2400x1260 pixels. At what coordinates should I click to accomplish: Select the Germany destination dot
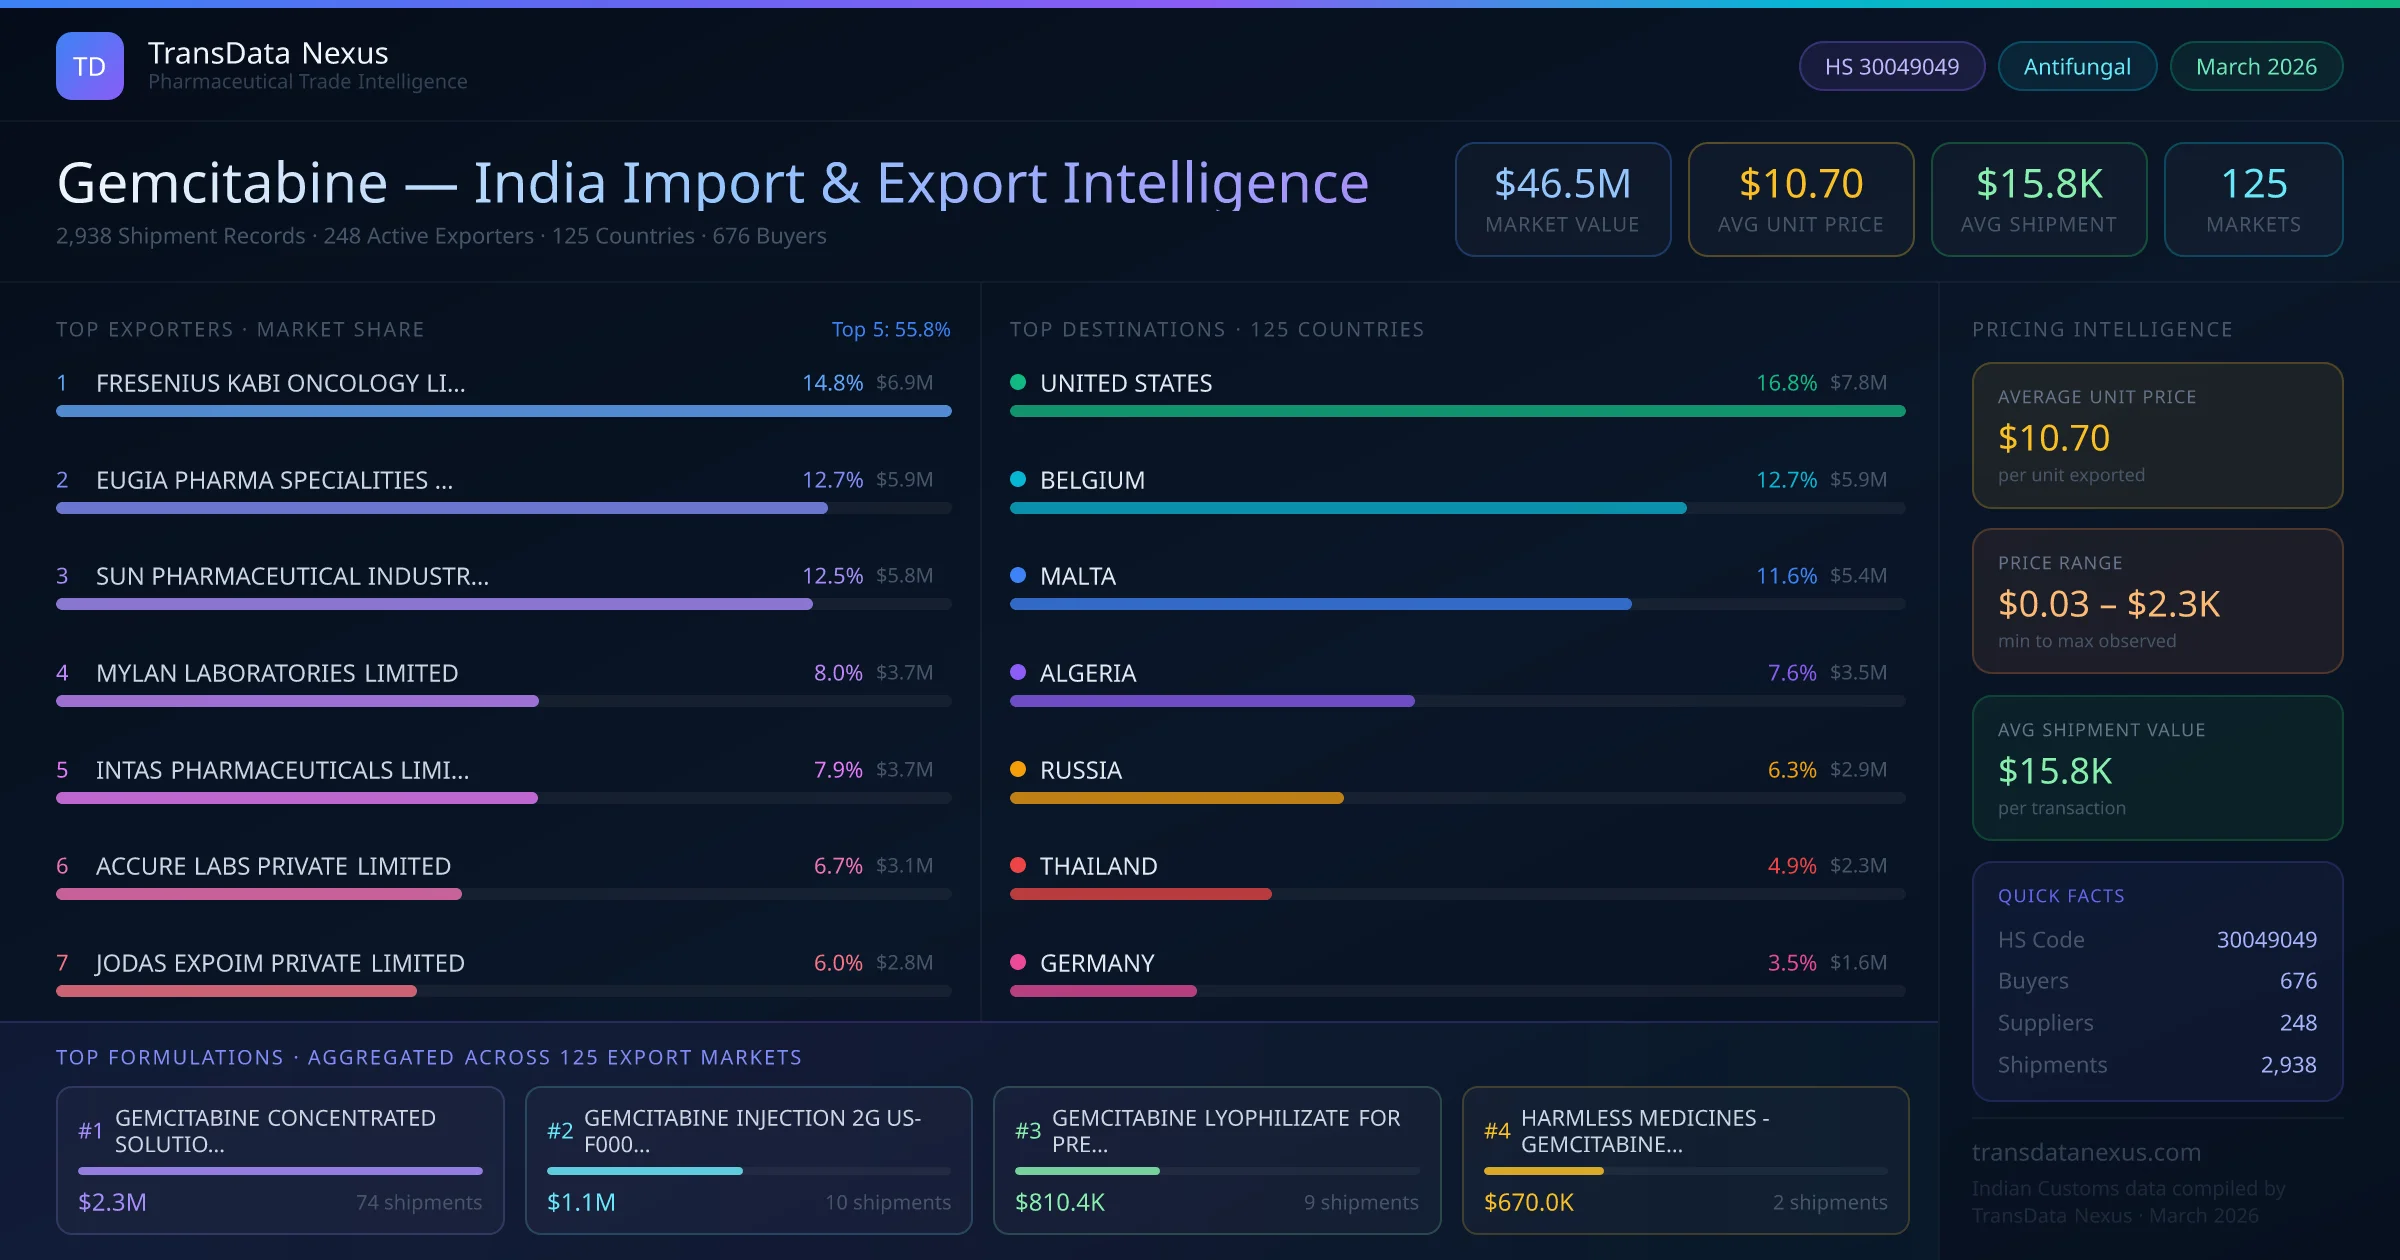coord(1017,963)
